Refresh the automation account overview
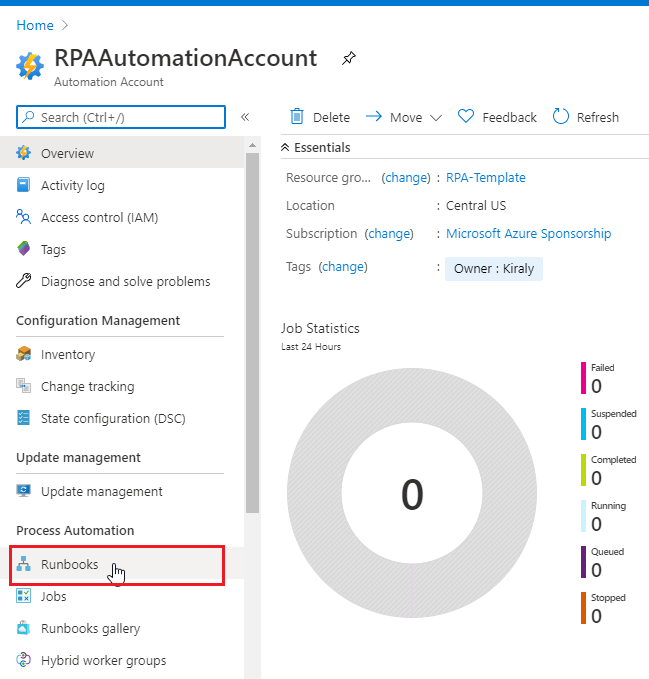Image resolution: width=649 pixels, height=679 pixels. coord(586,117)
